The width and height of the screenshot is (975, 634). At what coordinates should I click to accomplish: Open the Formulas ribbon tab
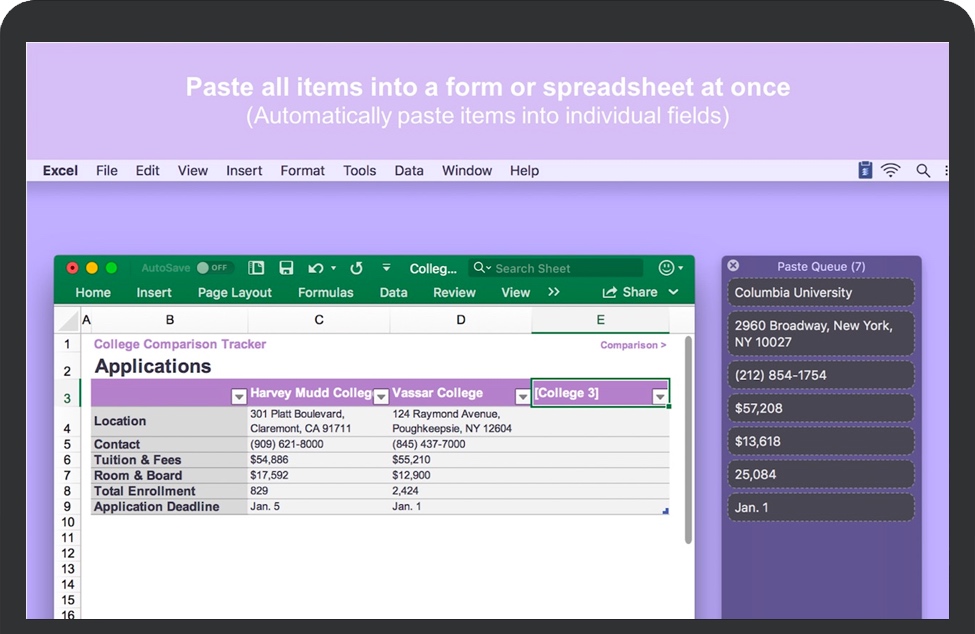[x=325, y=292]
